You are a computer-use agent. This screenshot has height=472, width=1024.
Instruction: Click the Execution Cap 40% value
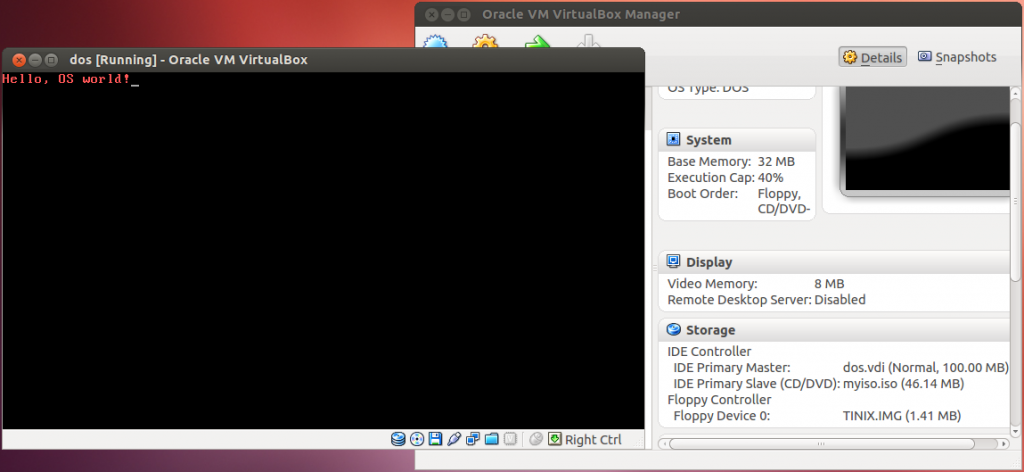771,178
